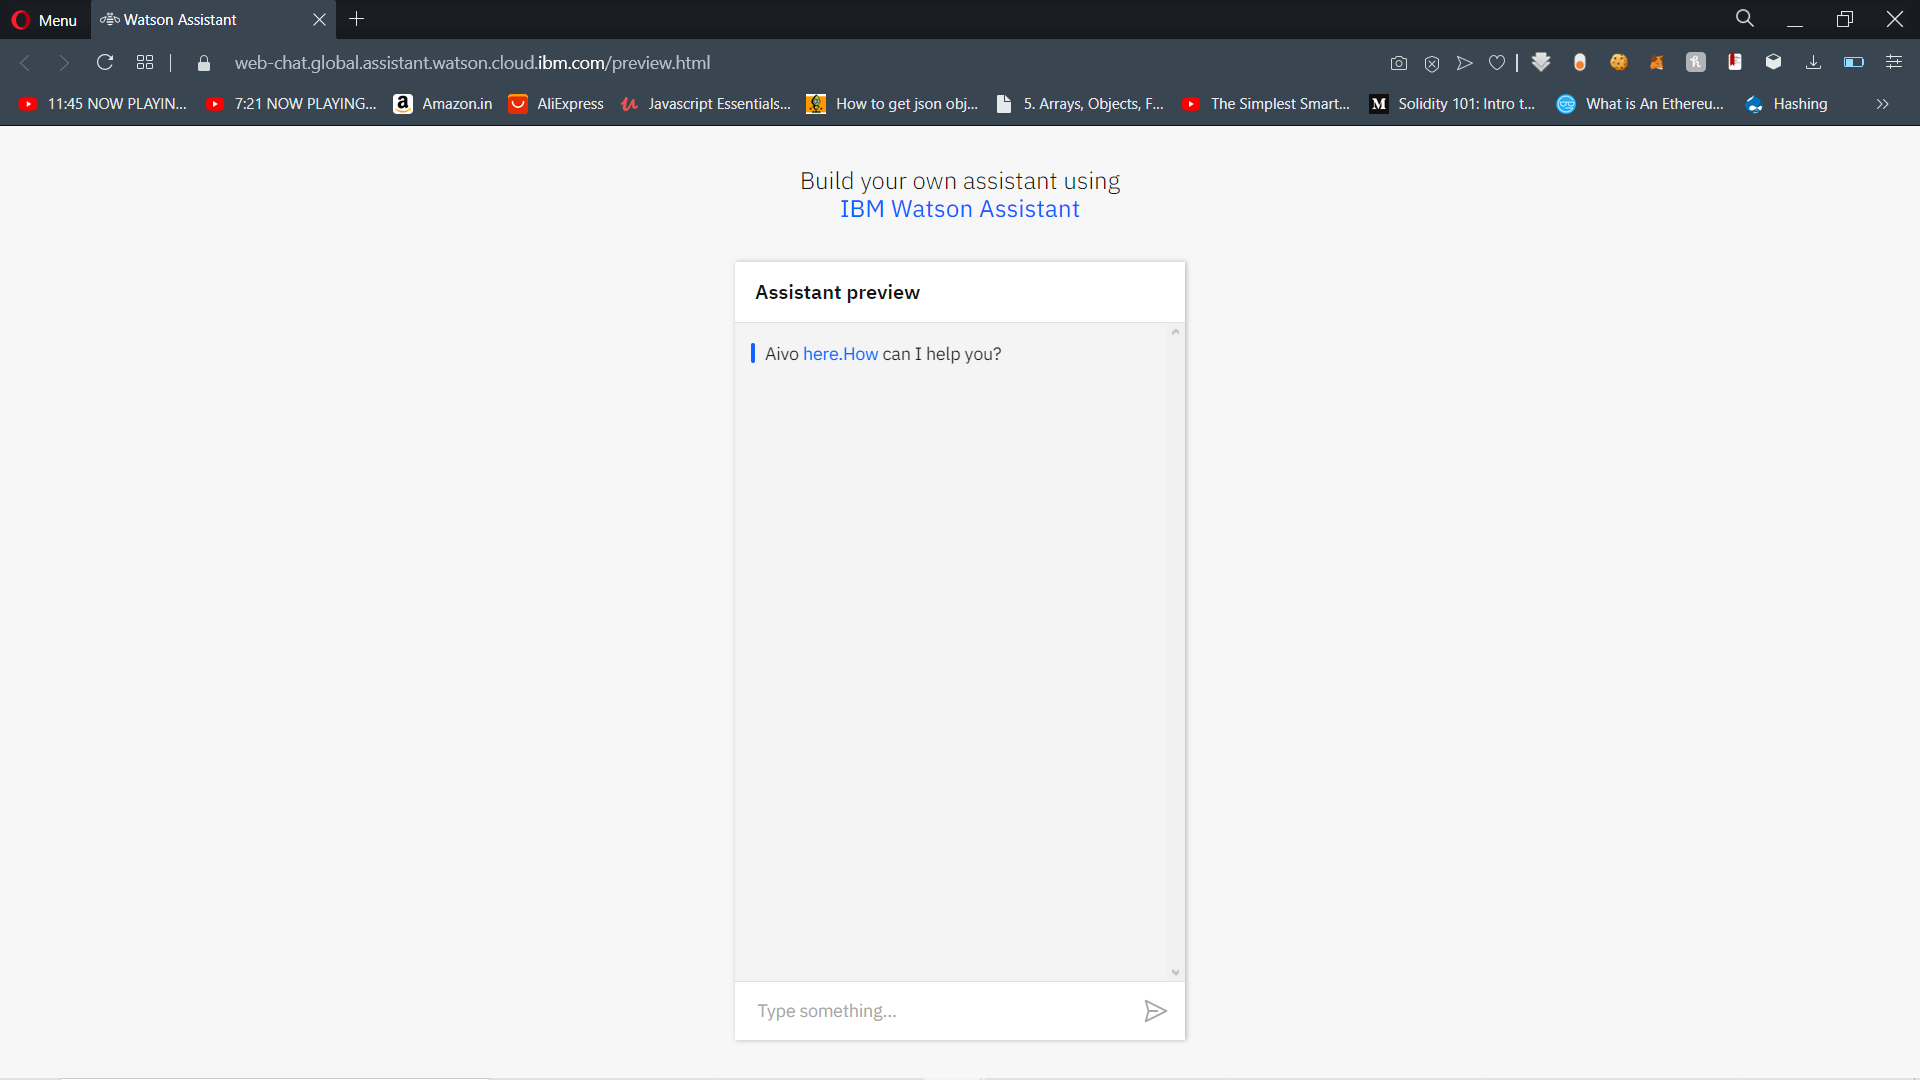Open the Opera snapshot camera icon

point(1399,63)
